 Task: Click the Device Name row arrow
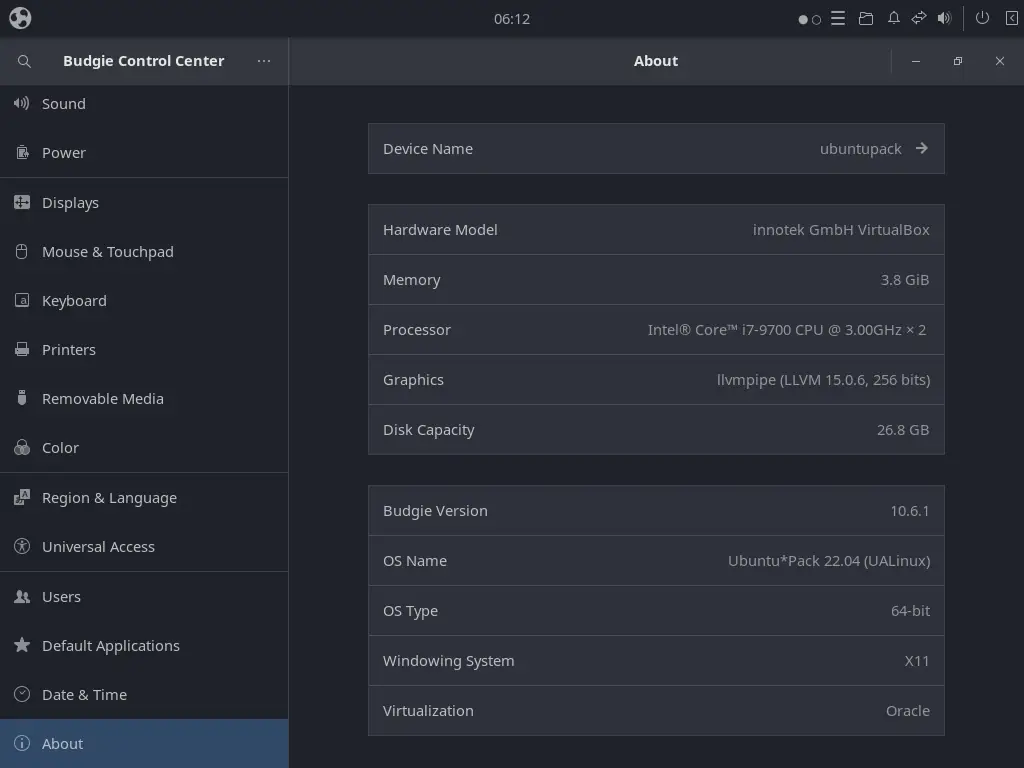click(921, 149)
